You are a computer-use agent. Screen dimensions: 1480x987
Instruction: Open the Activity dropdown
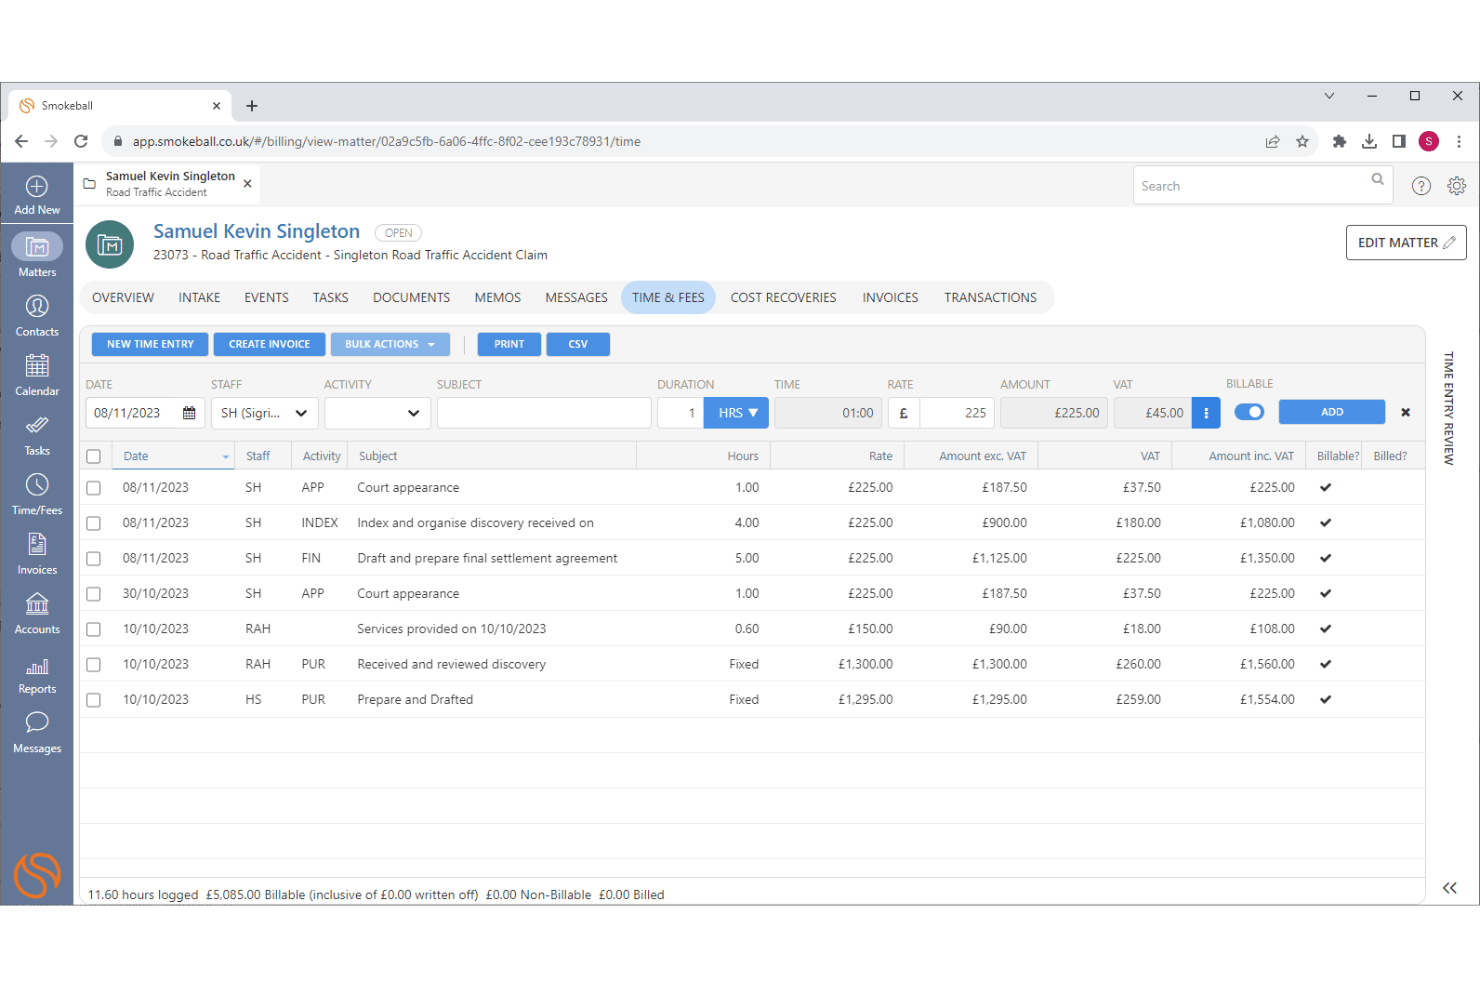(x=377, y=413)
